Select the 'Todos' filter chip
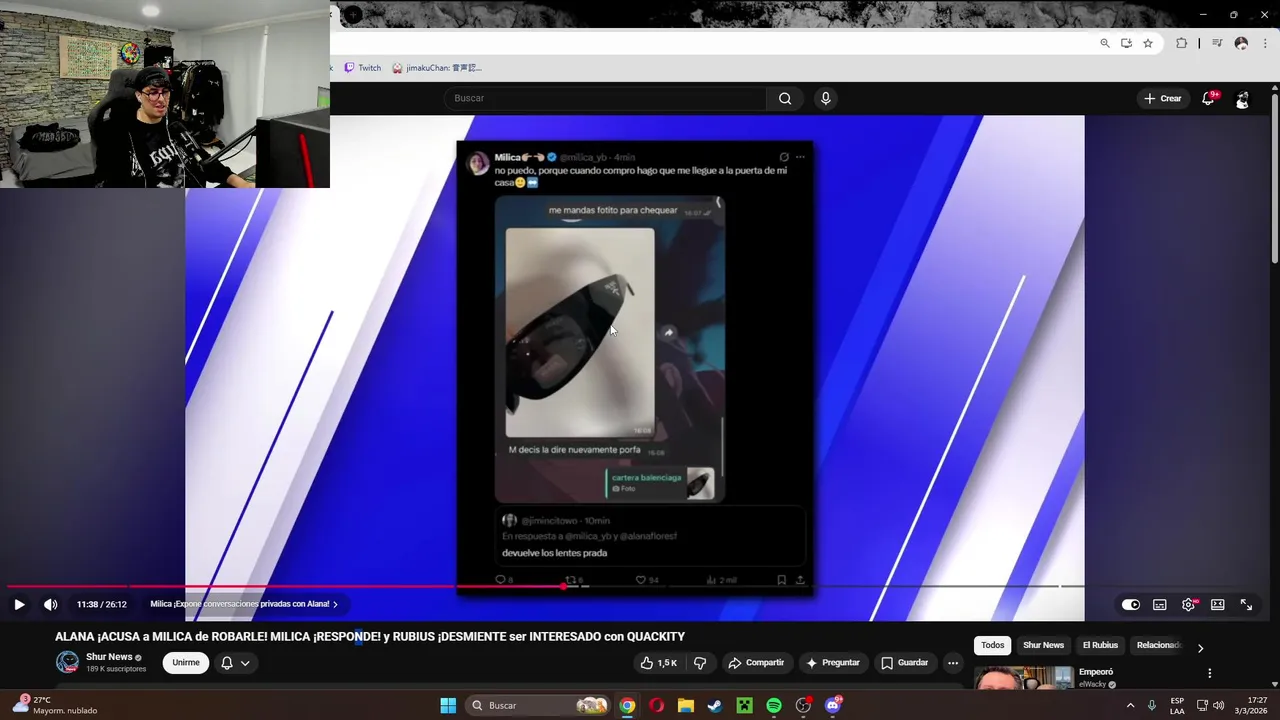This screenshot has width=1280, height=720. coord(992,645)
